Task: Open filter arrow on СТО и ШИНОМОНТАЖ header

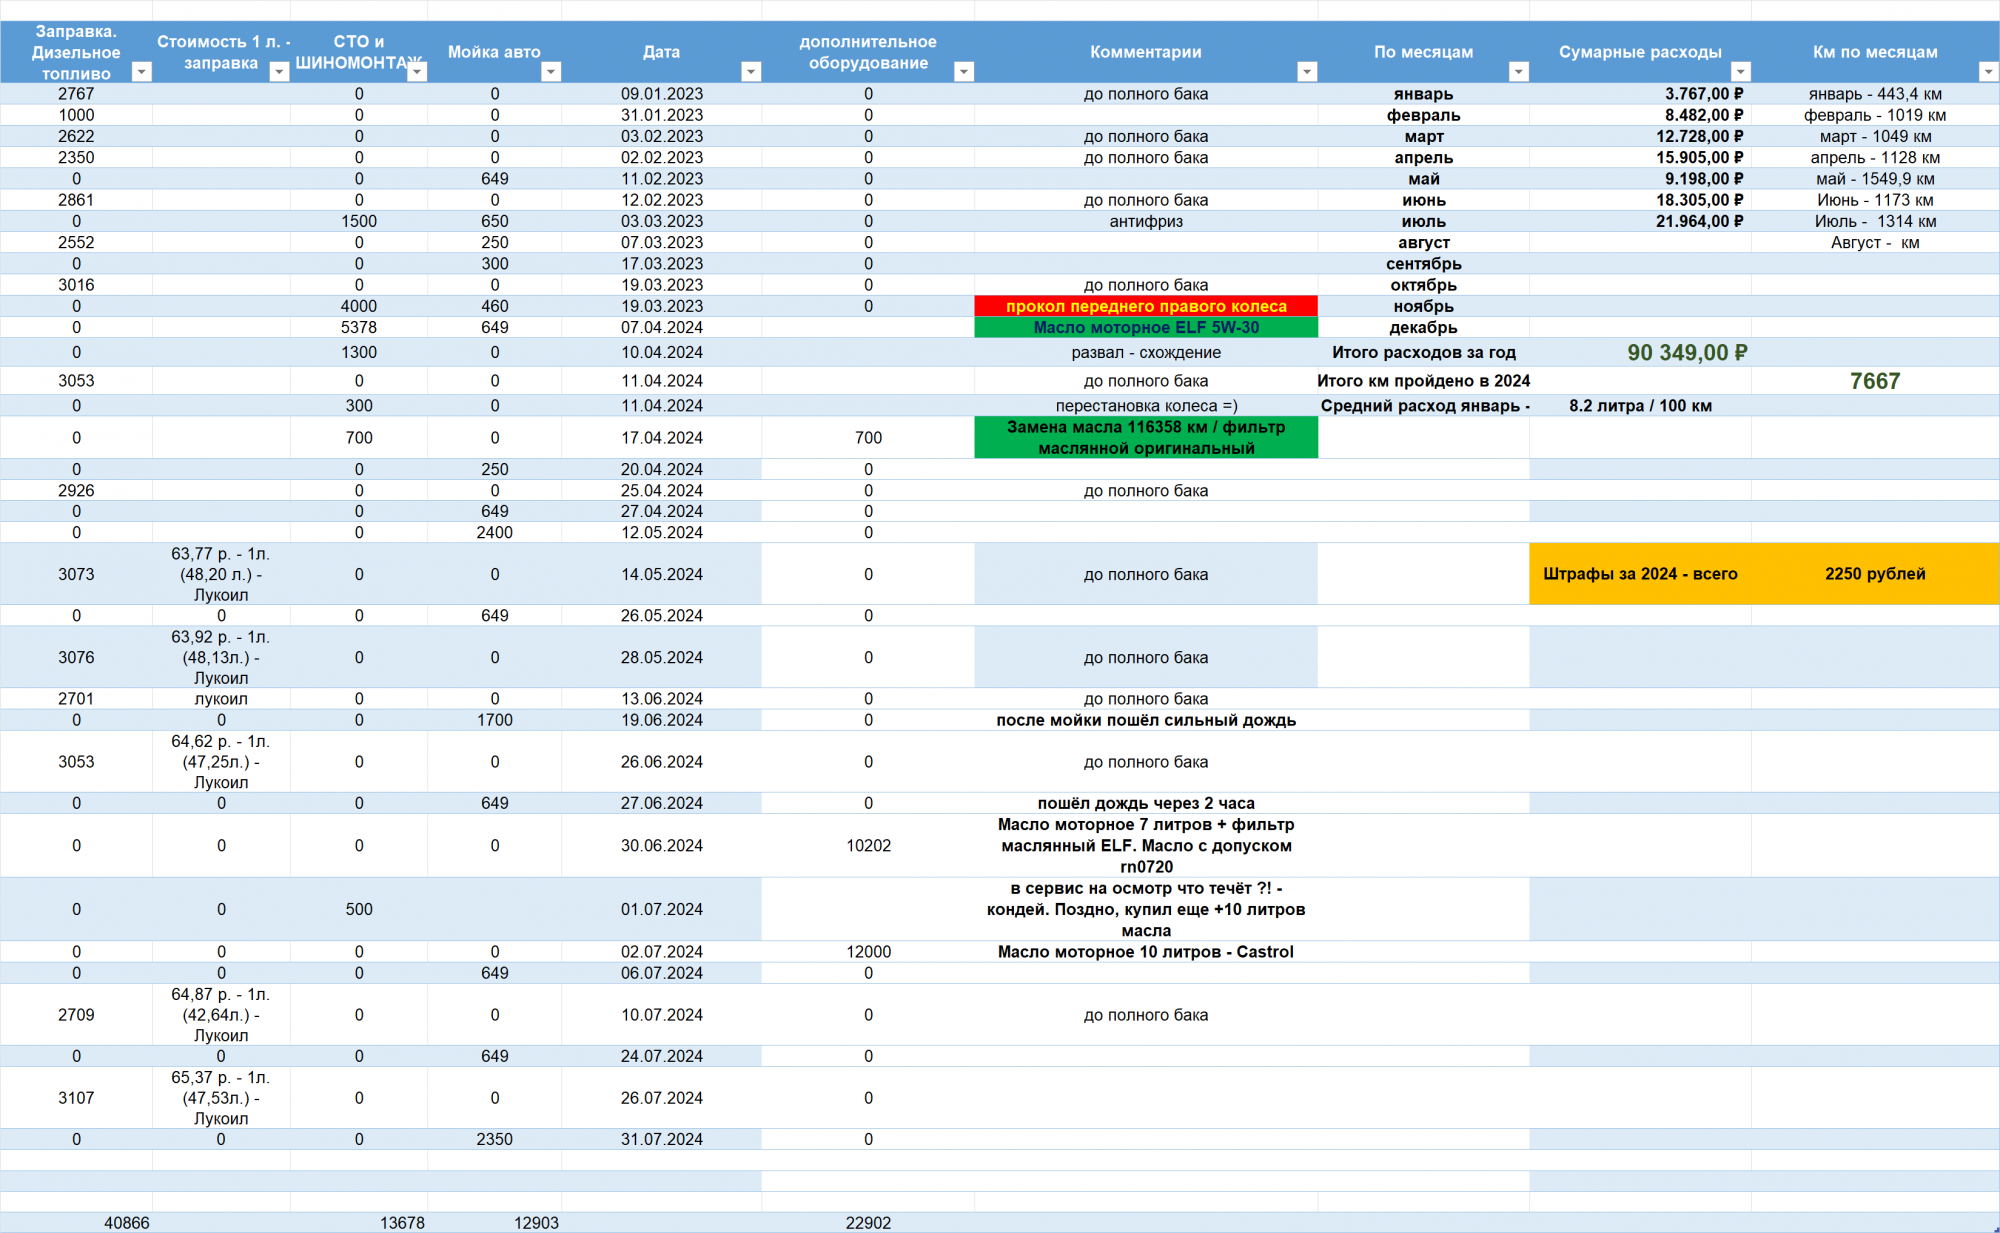Action: [x=417, y=72]
